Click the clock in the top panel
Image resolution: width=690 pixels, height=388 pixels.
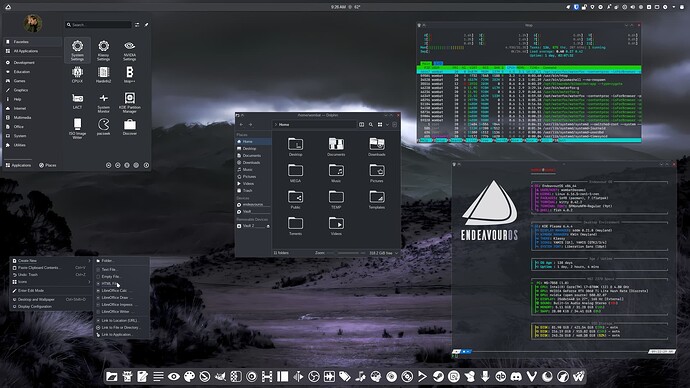coord(338,7)
